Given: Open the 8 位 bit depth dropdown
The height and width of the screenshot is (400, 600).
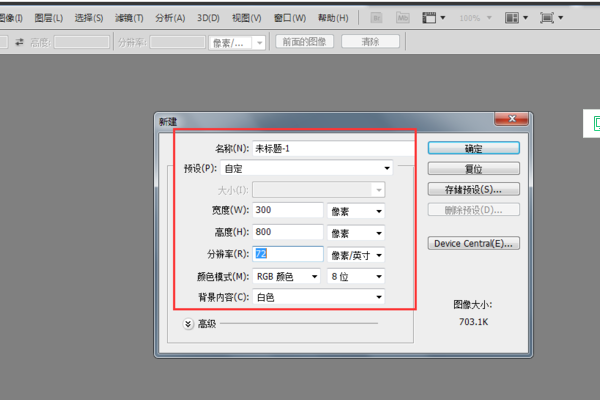Looking at the screenshot, I should (356, 276).
